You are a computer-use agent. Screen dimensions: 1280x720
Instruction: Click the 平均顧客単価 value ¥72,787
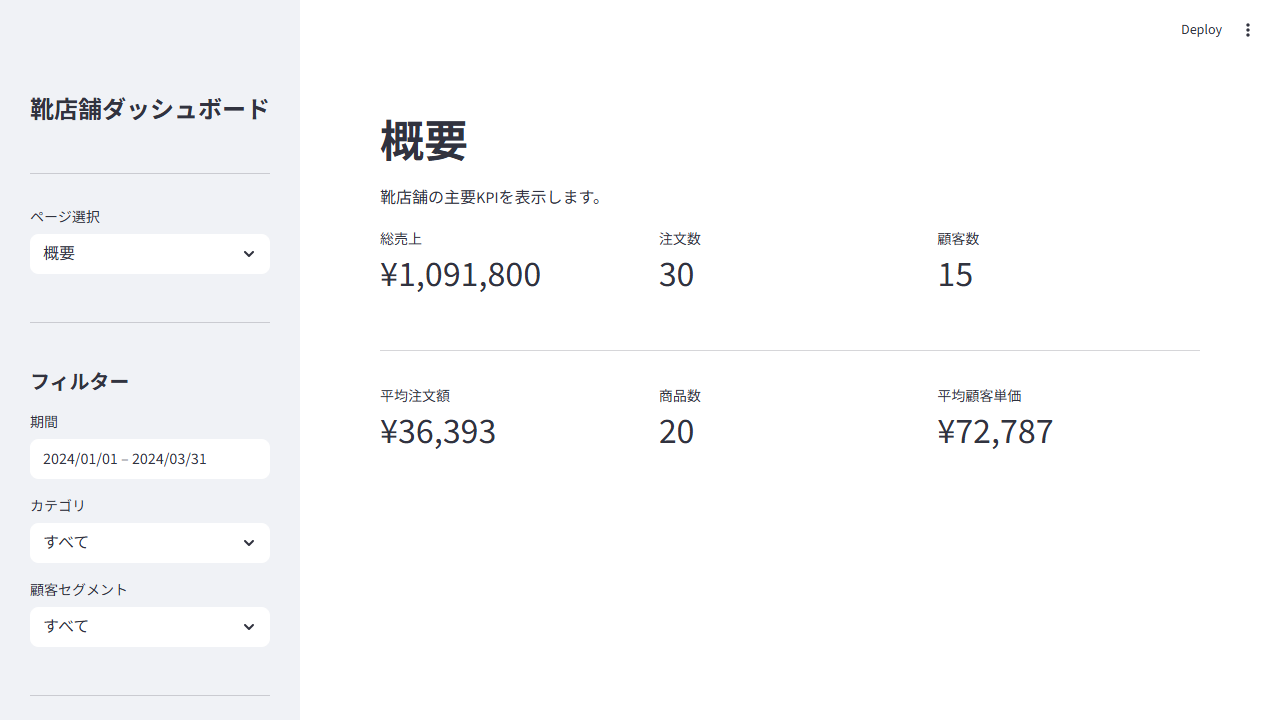pyautogui.click(x=995, y=432)
